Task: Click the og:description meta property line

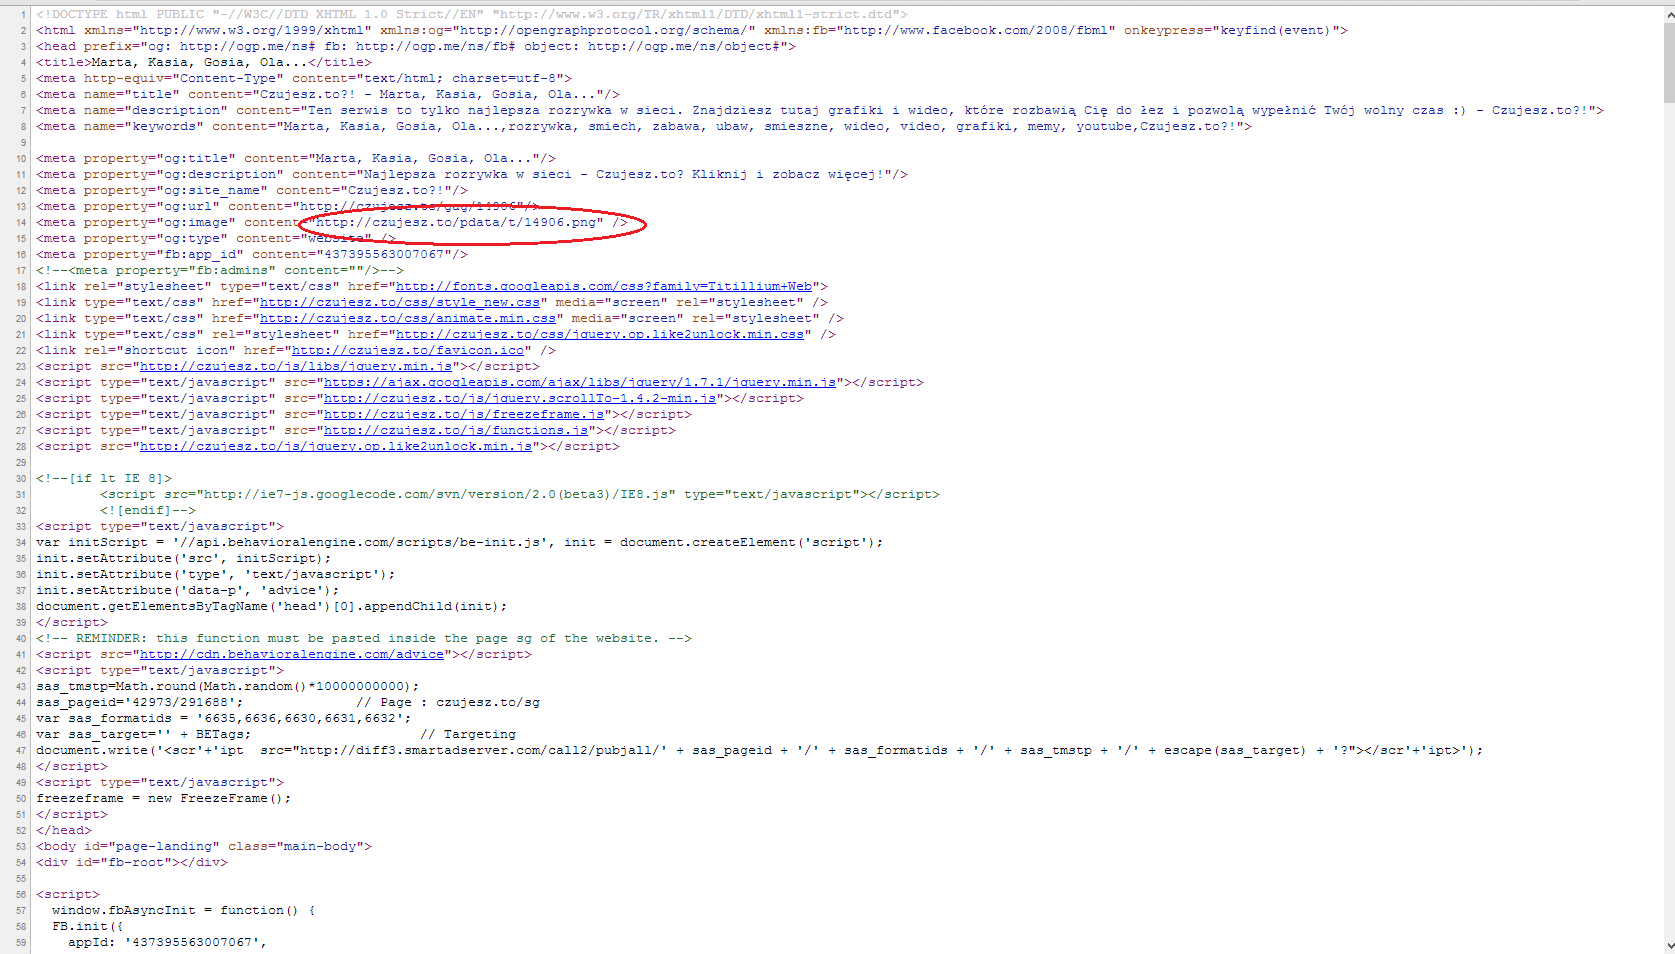Action: [472, 174]
